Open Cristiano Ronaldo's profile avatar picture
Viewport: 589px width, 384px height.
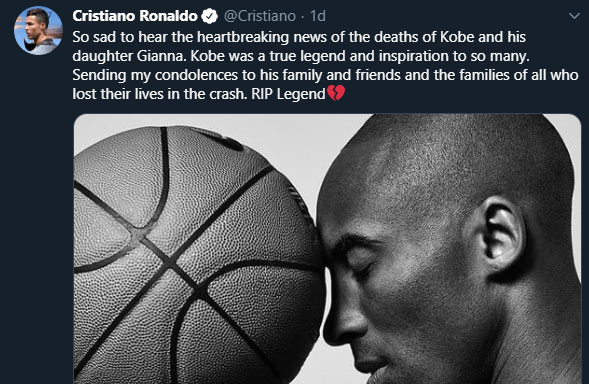(38, 30)
